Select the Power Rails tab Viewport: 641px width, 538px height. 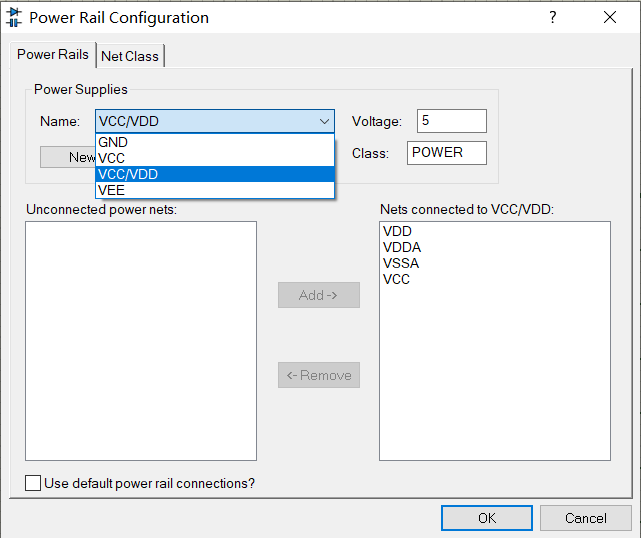pos(53,54)
